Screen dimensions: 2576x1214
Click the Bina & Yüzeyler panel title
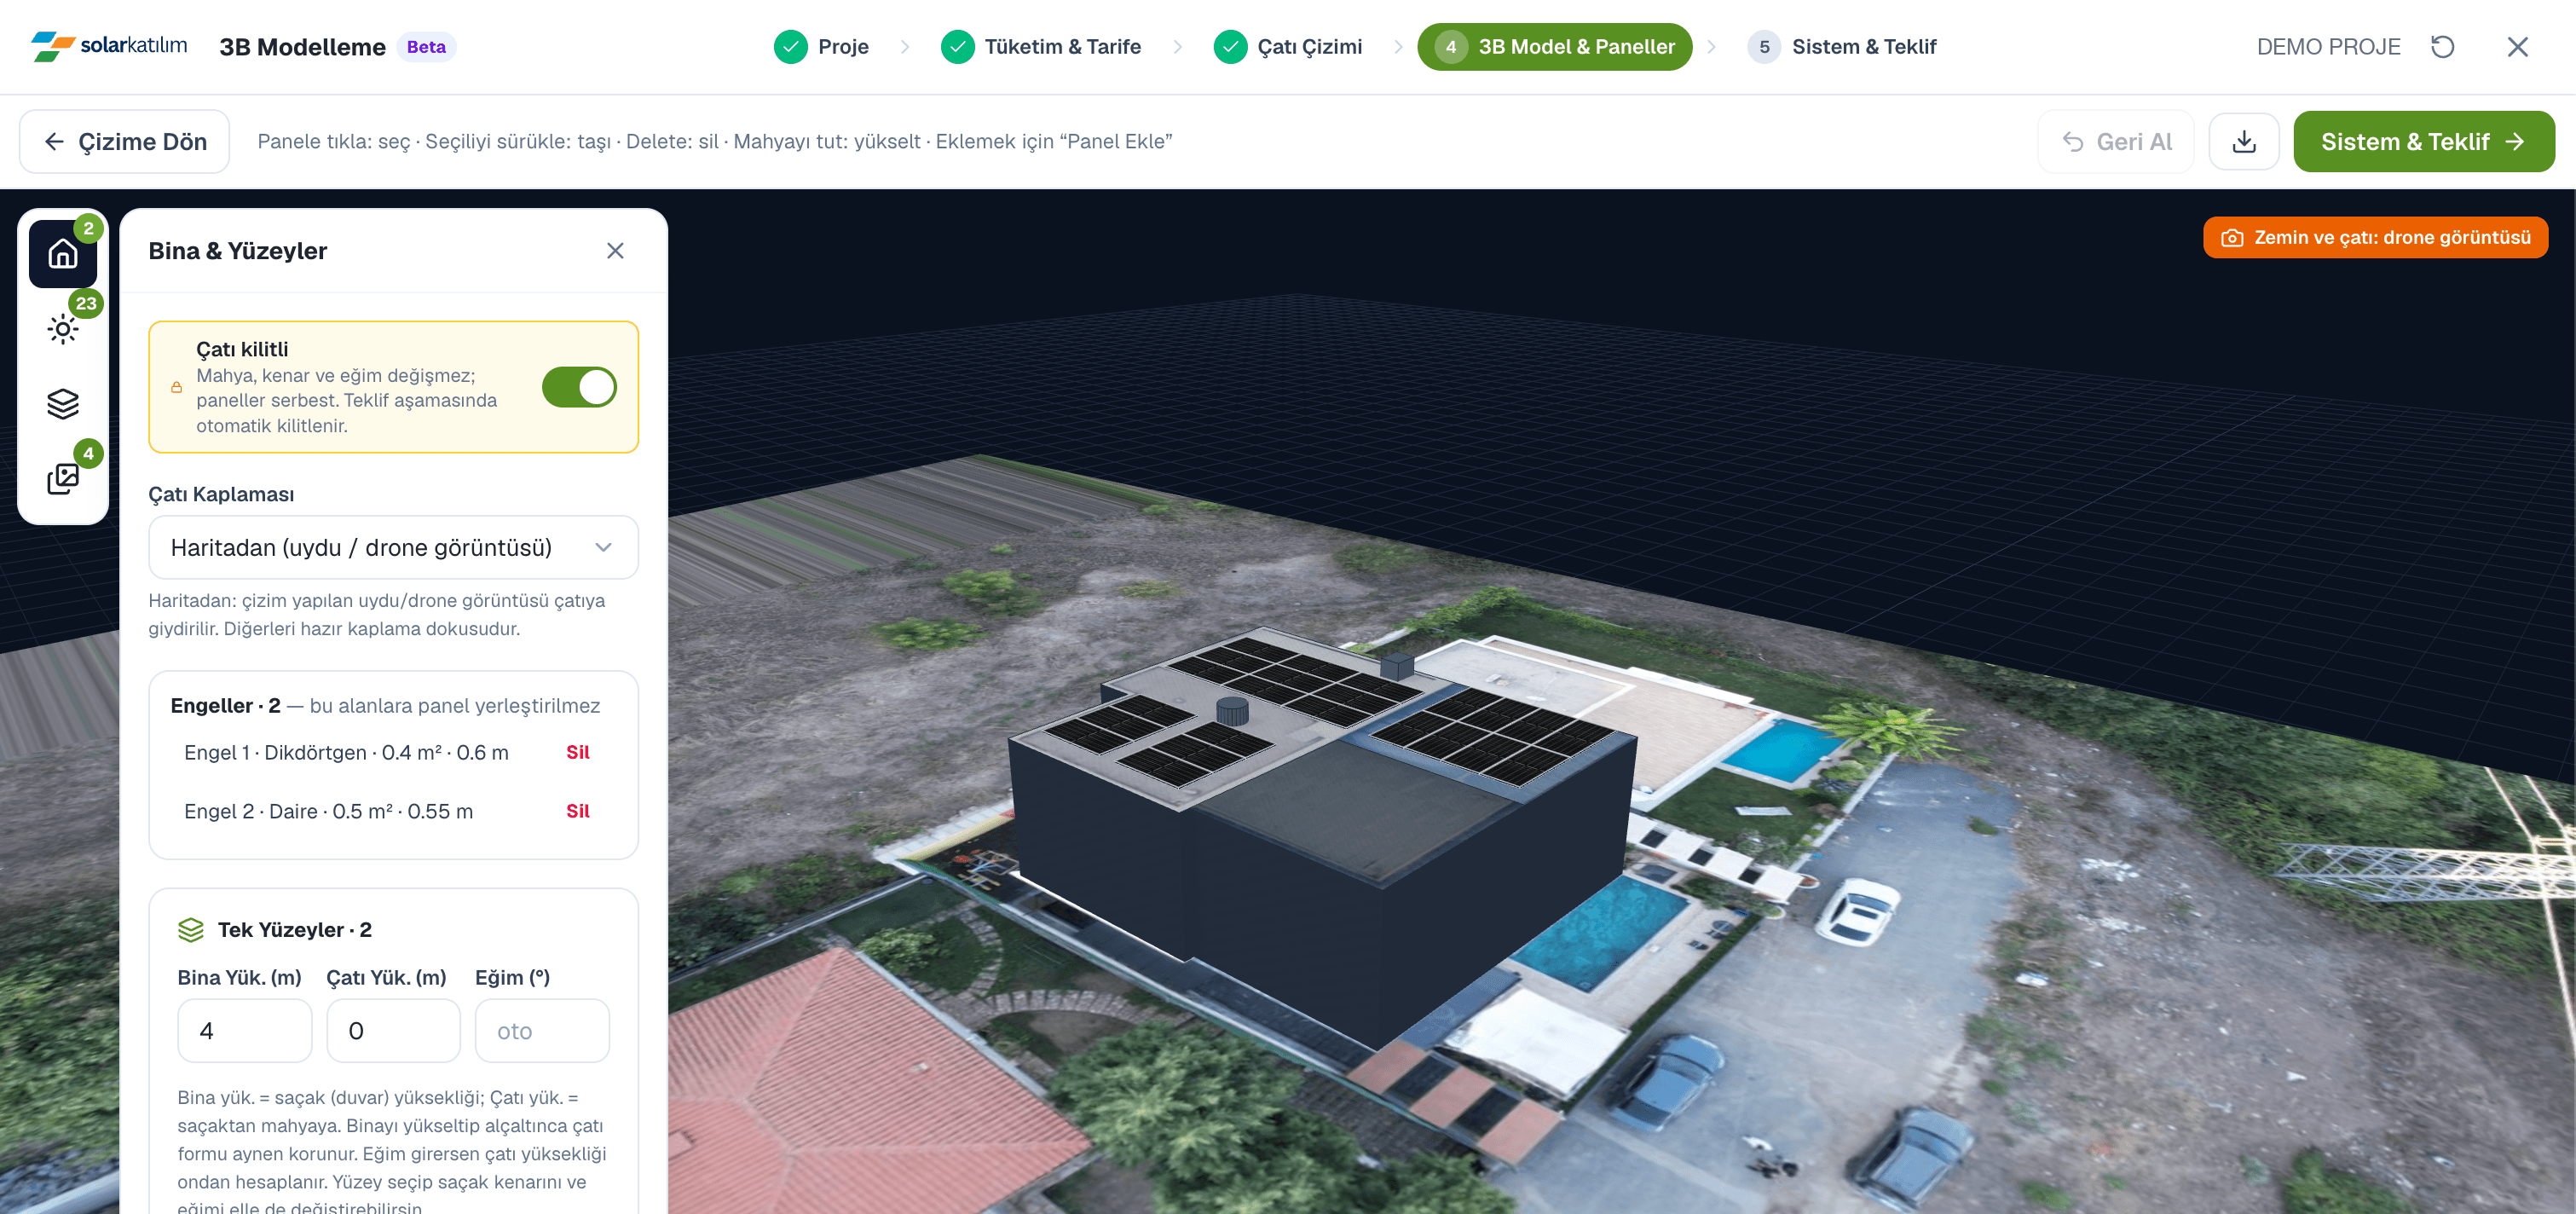(238, 251)
